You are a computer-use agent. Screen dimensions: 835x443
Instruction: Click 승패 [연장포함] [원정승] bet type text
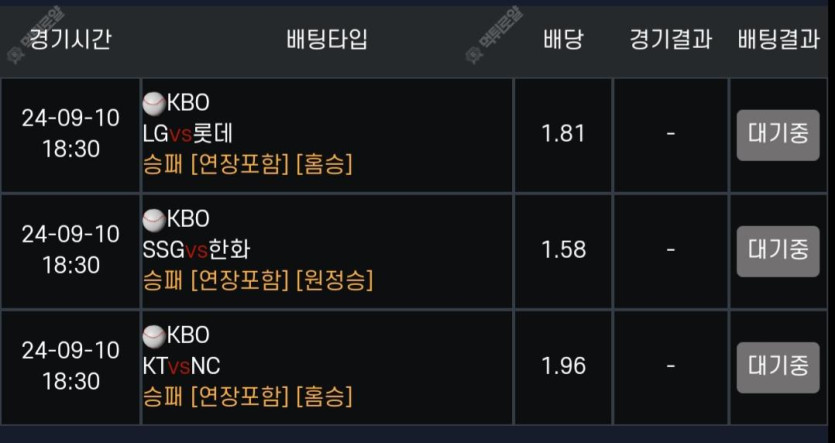coord(258,280)
